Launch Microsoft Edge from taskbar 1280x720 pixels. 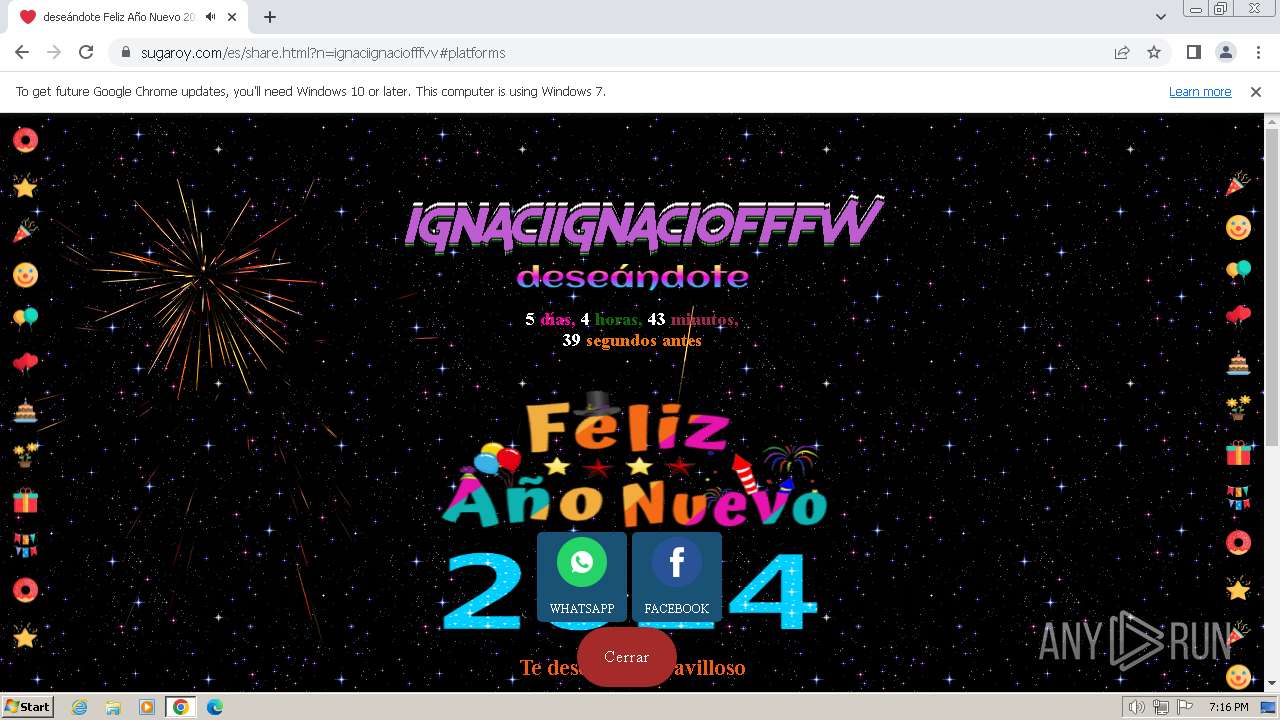click(x=215, y=707)
